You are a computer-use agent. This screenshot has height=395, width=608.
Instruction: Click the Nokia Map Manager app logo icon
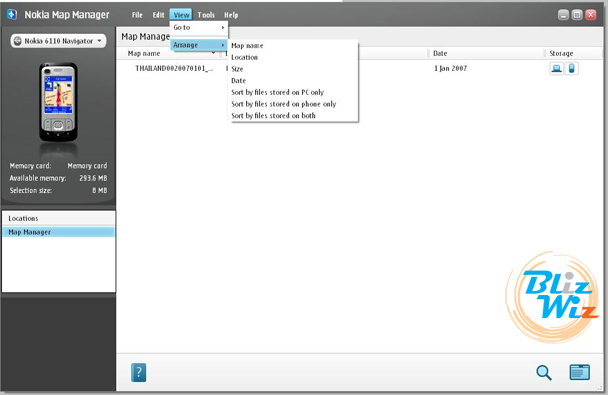(x=12, y=15)
